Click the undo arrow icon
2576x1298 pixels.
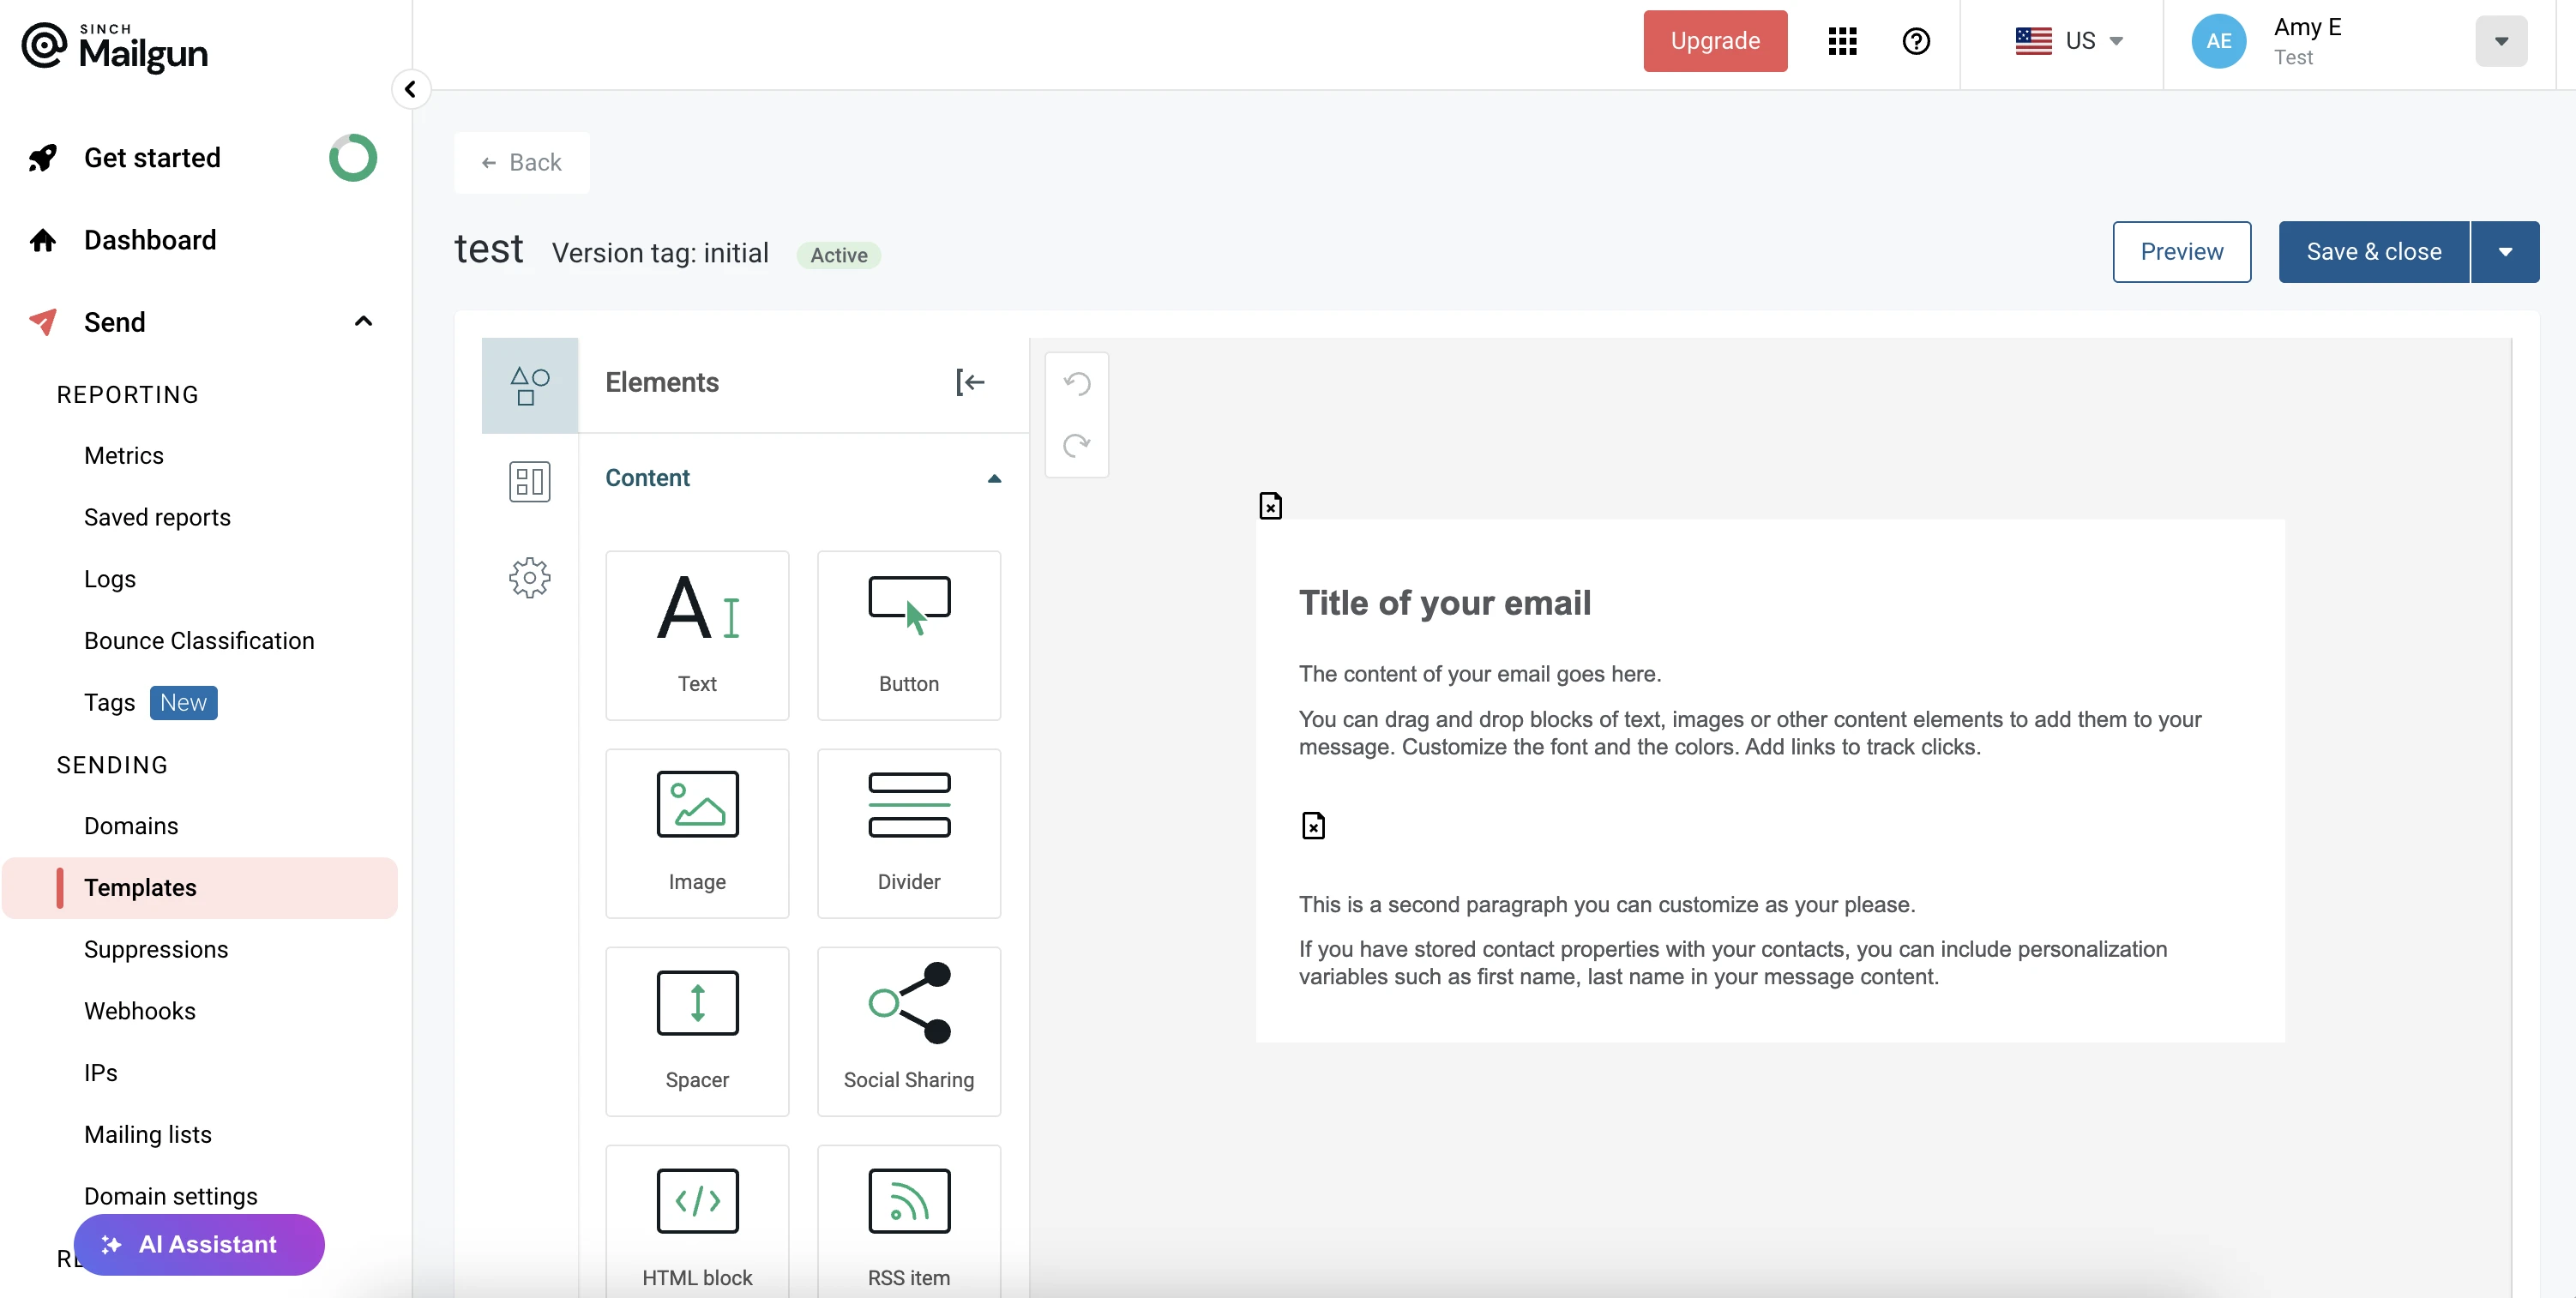tap(1076, 384)
